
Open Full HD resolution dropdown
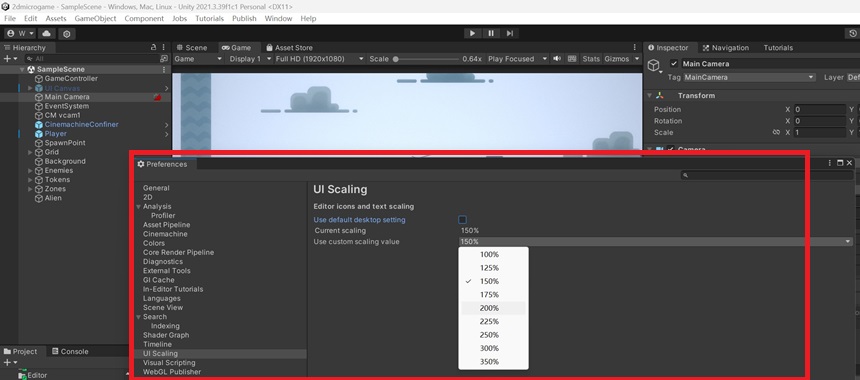point(319,59)
